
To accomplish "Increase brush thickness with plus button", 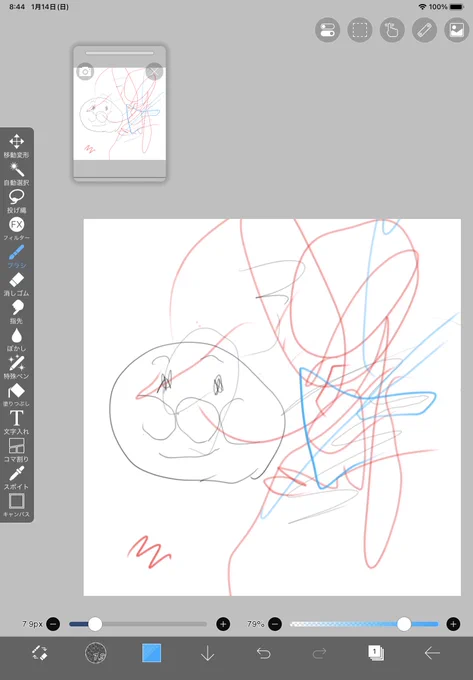I will [x=223, y=624].
